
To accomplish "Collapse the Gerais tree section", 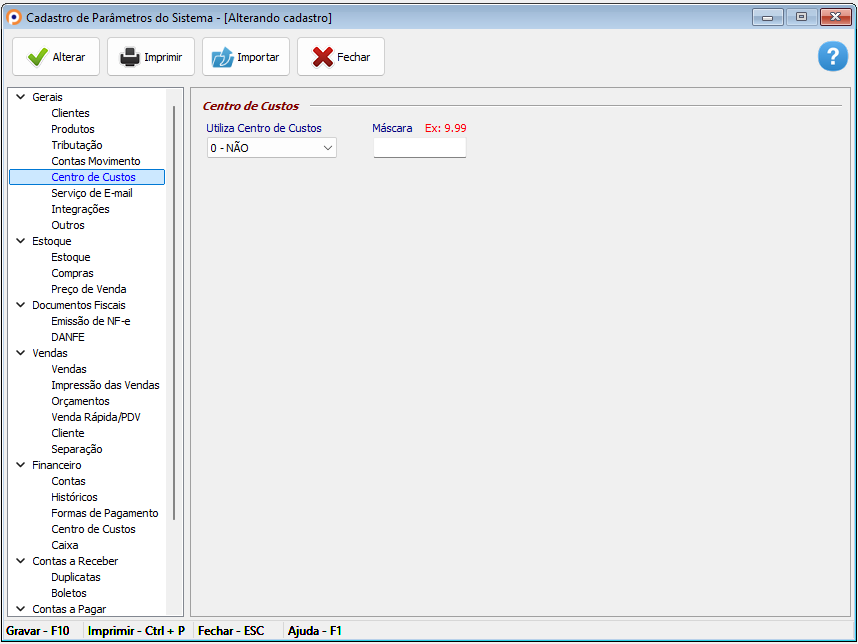I will (x=21, y=97).
